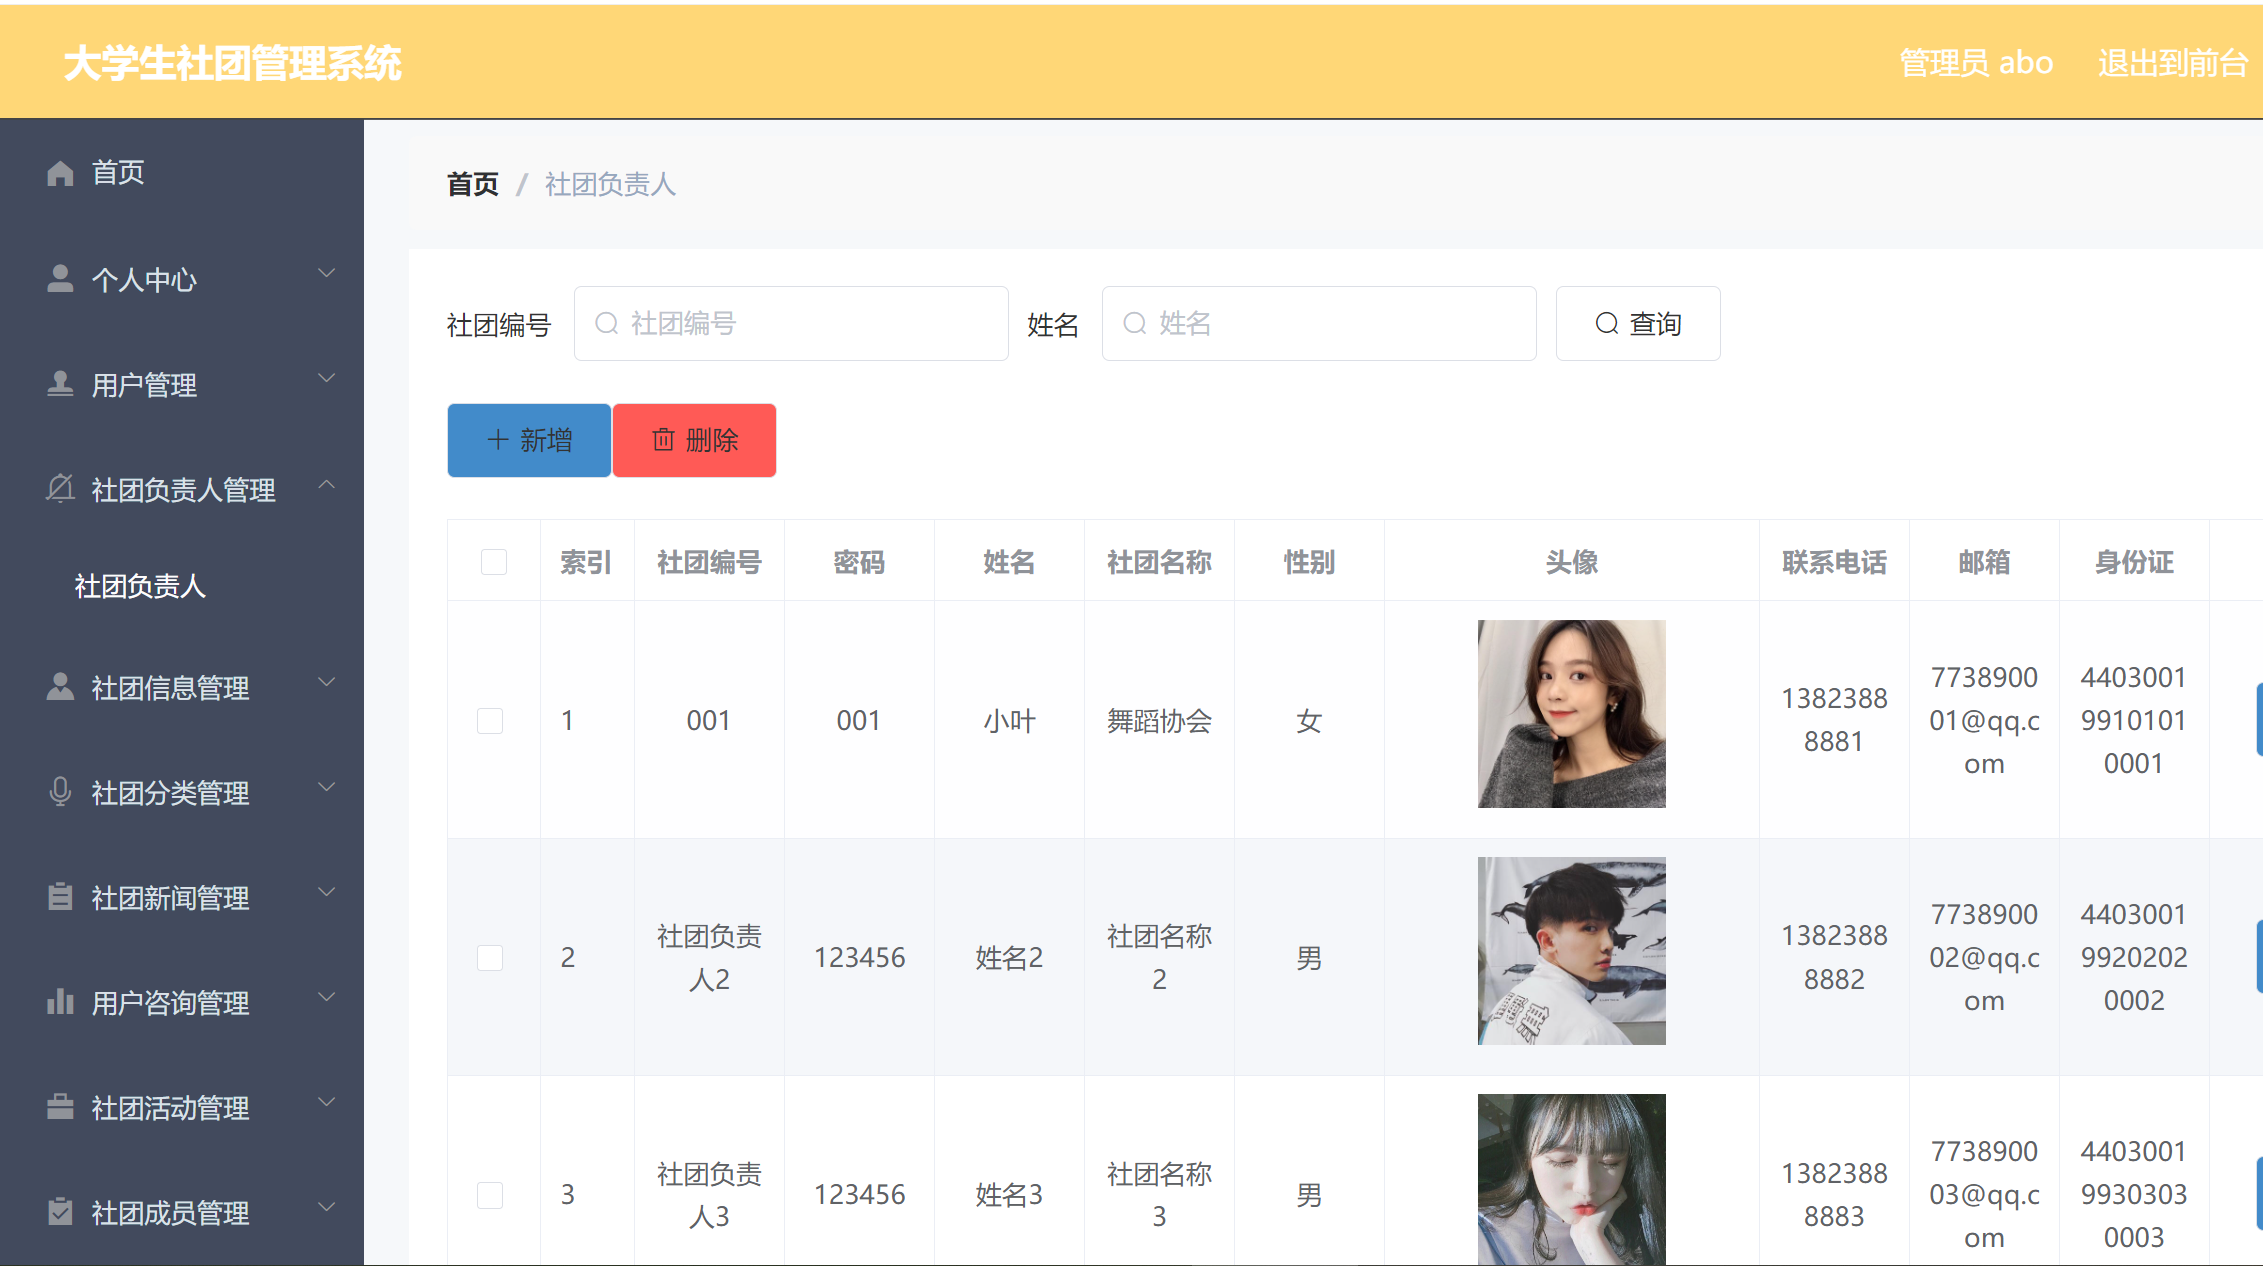
Task: Expand the 社团活动管理 chevron
Action: 326,1102
